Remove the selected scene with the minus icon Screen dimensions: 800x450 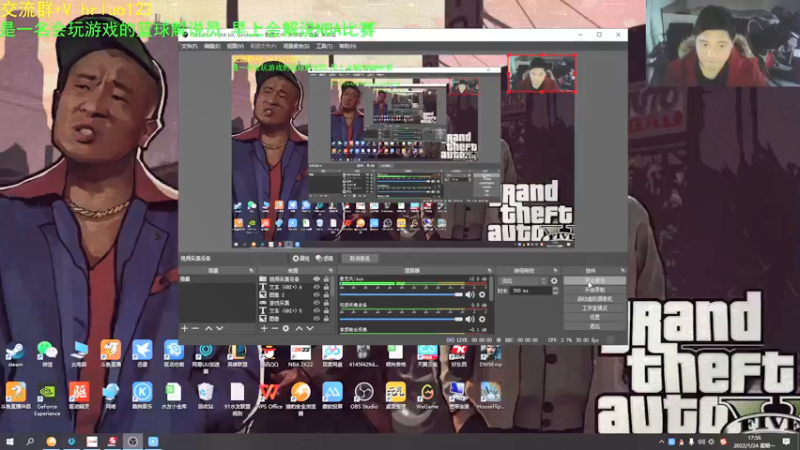(x=195, y=329)
